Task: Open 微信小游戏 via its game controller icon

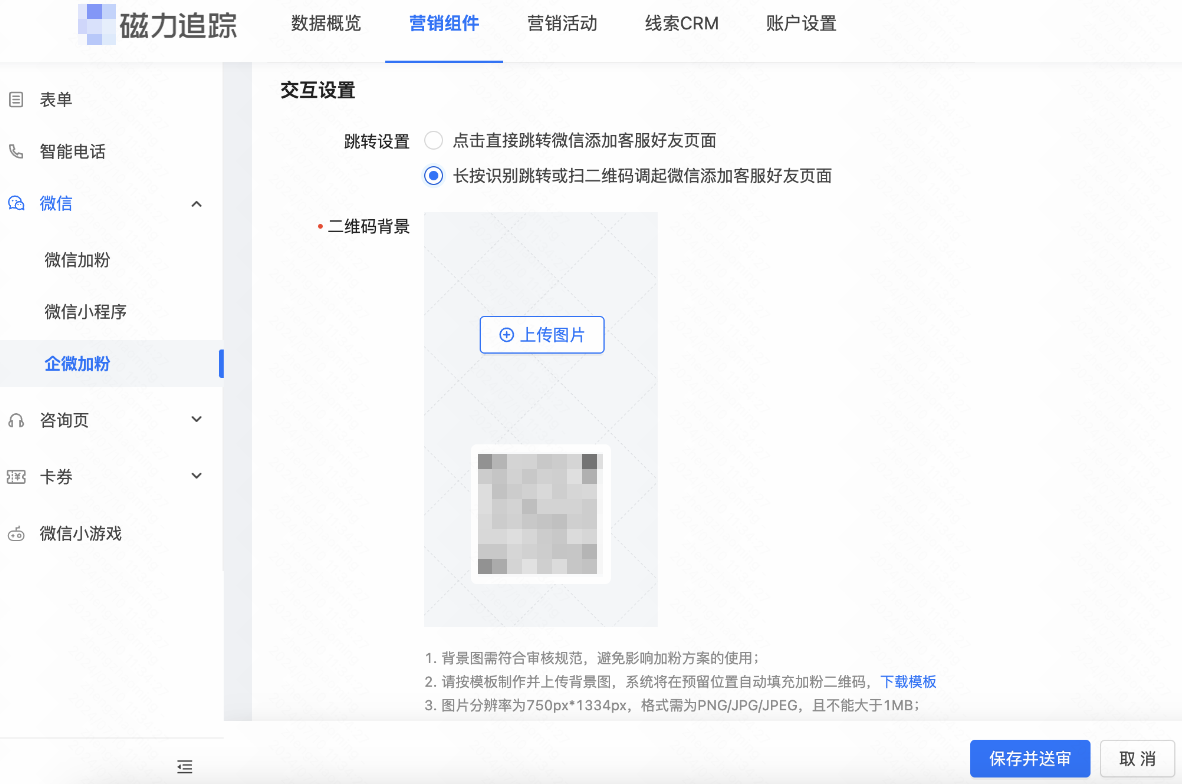Action: (x=15, y=533)
